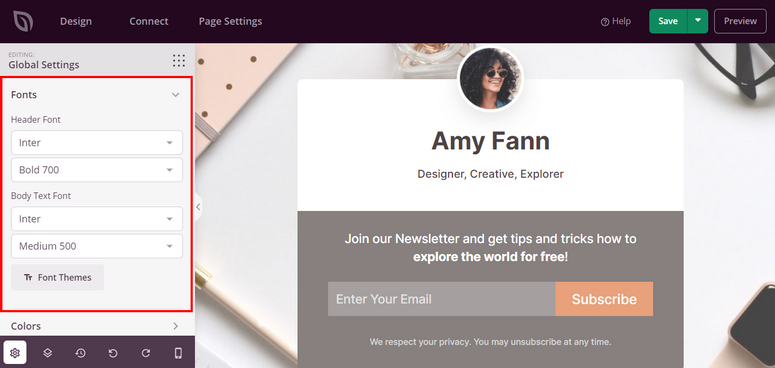
Task: Open the Bold 700 weight dropdown
Action: pyautogui.click(x=97, y=170)
